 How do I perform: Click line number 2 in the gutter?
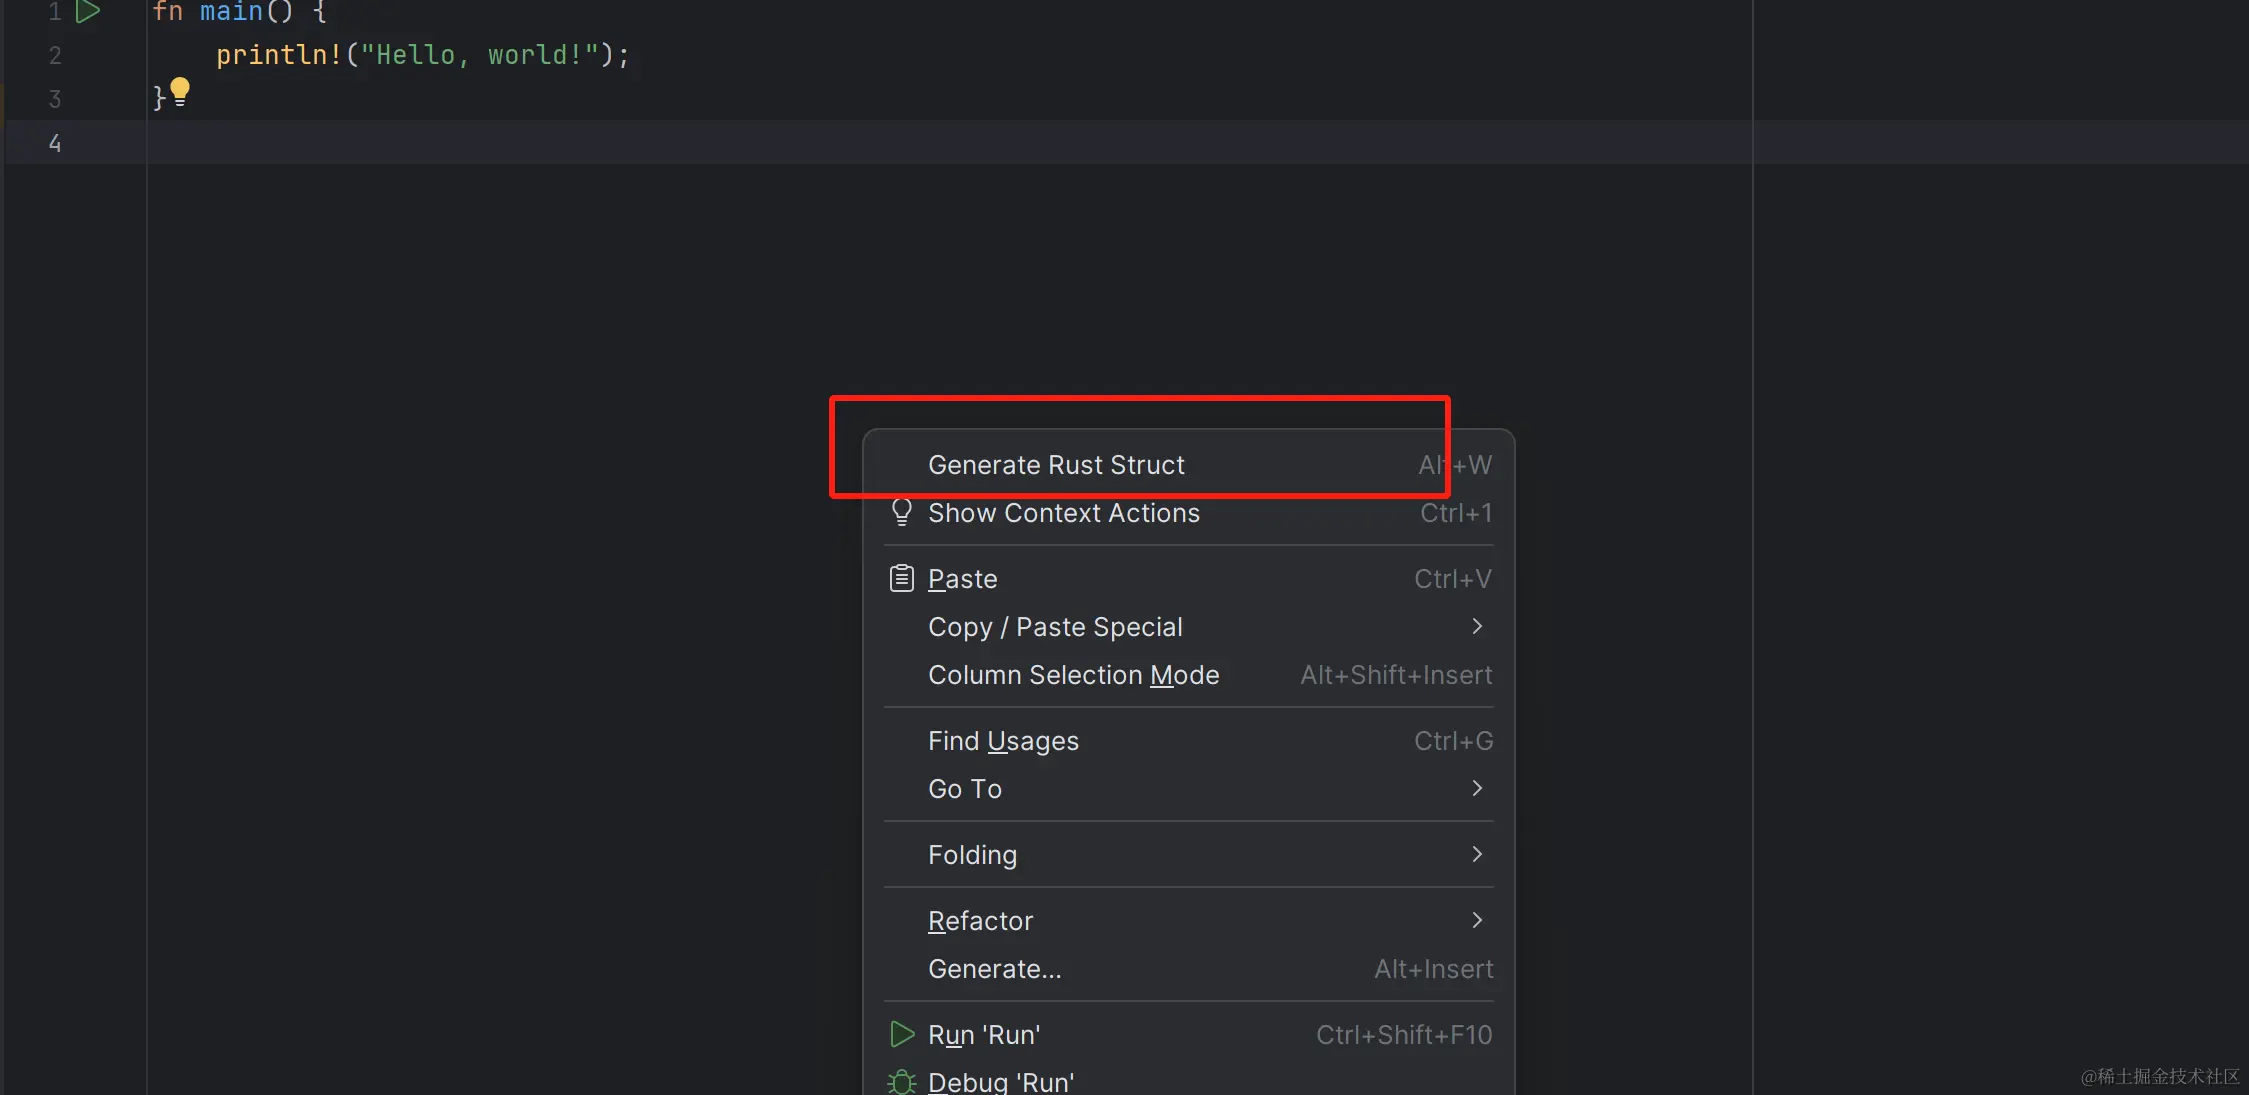[55, 56]
